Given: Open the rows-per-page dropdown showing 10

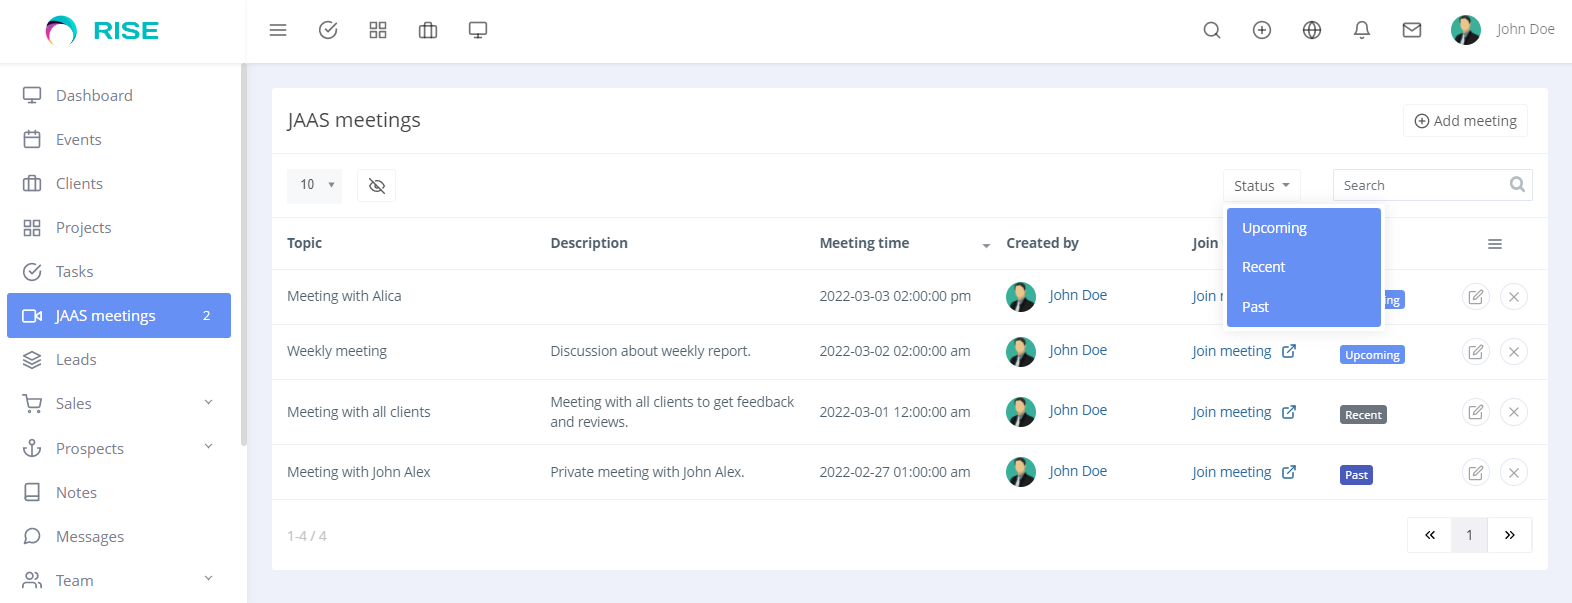Looking at the screenshot, I should [x=314, y=185].
